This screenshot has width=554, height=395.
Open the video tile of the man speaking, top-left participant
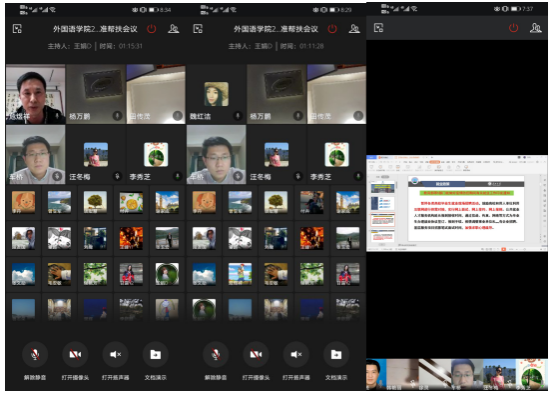(36, 94)
